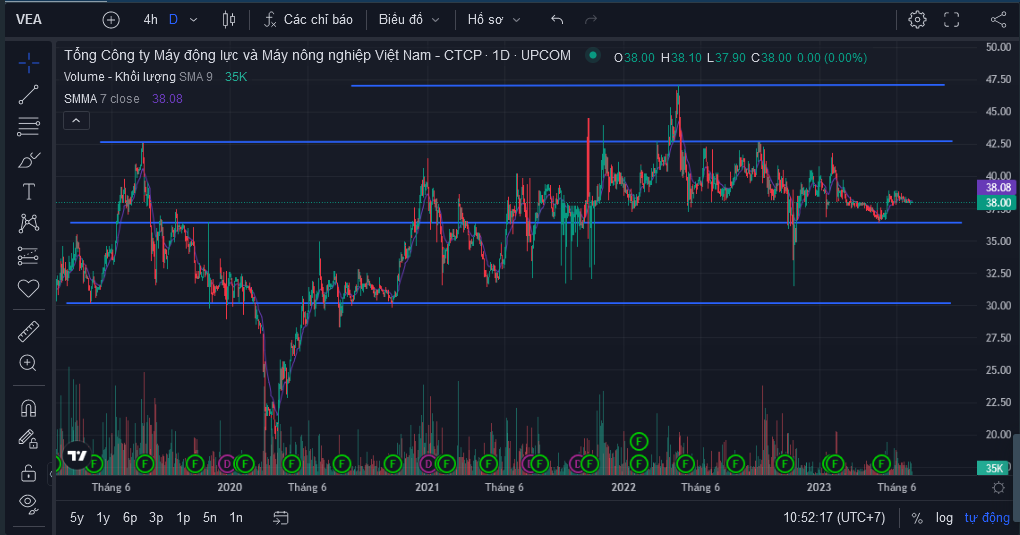Toggle magnet snap mode
This screenshot has height=535, width=1020.
(x=28, y=408)
